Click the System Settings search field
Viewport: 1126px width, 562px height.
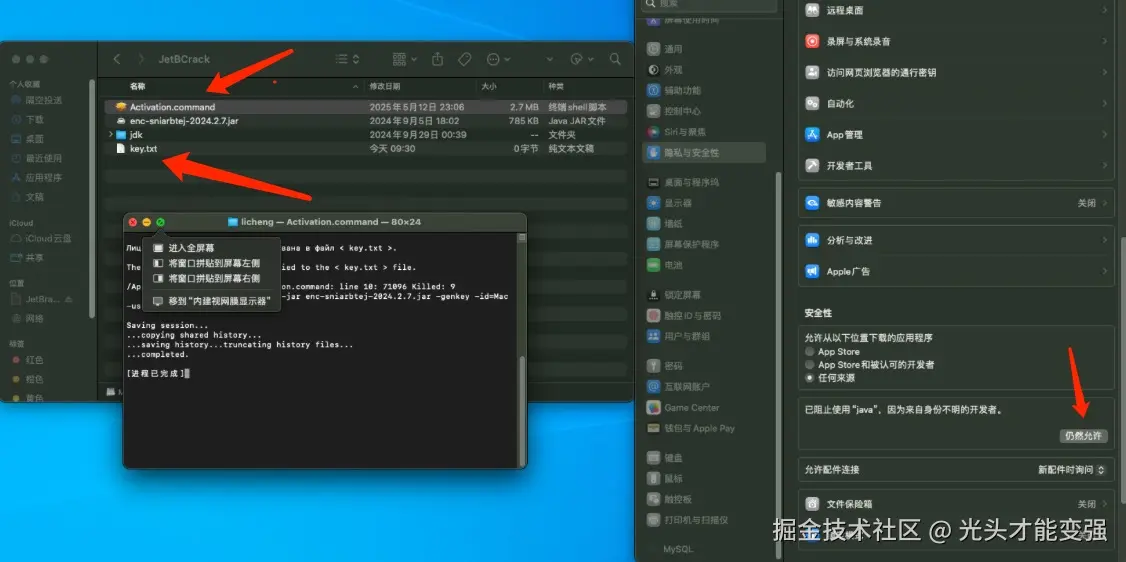click(709, 4)
